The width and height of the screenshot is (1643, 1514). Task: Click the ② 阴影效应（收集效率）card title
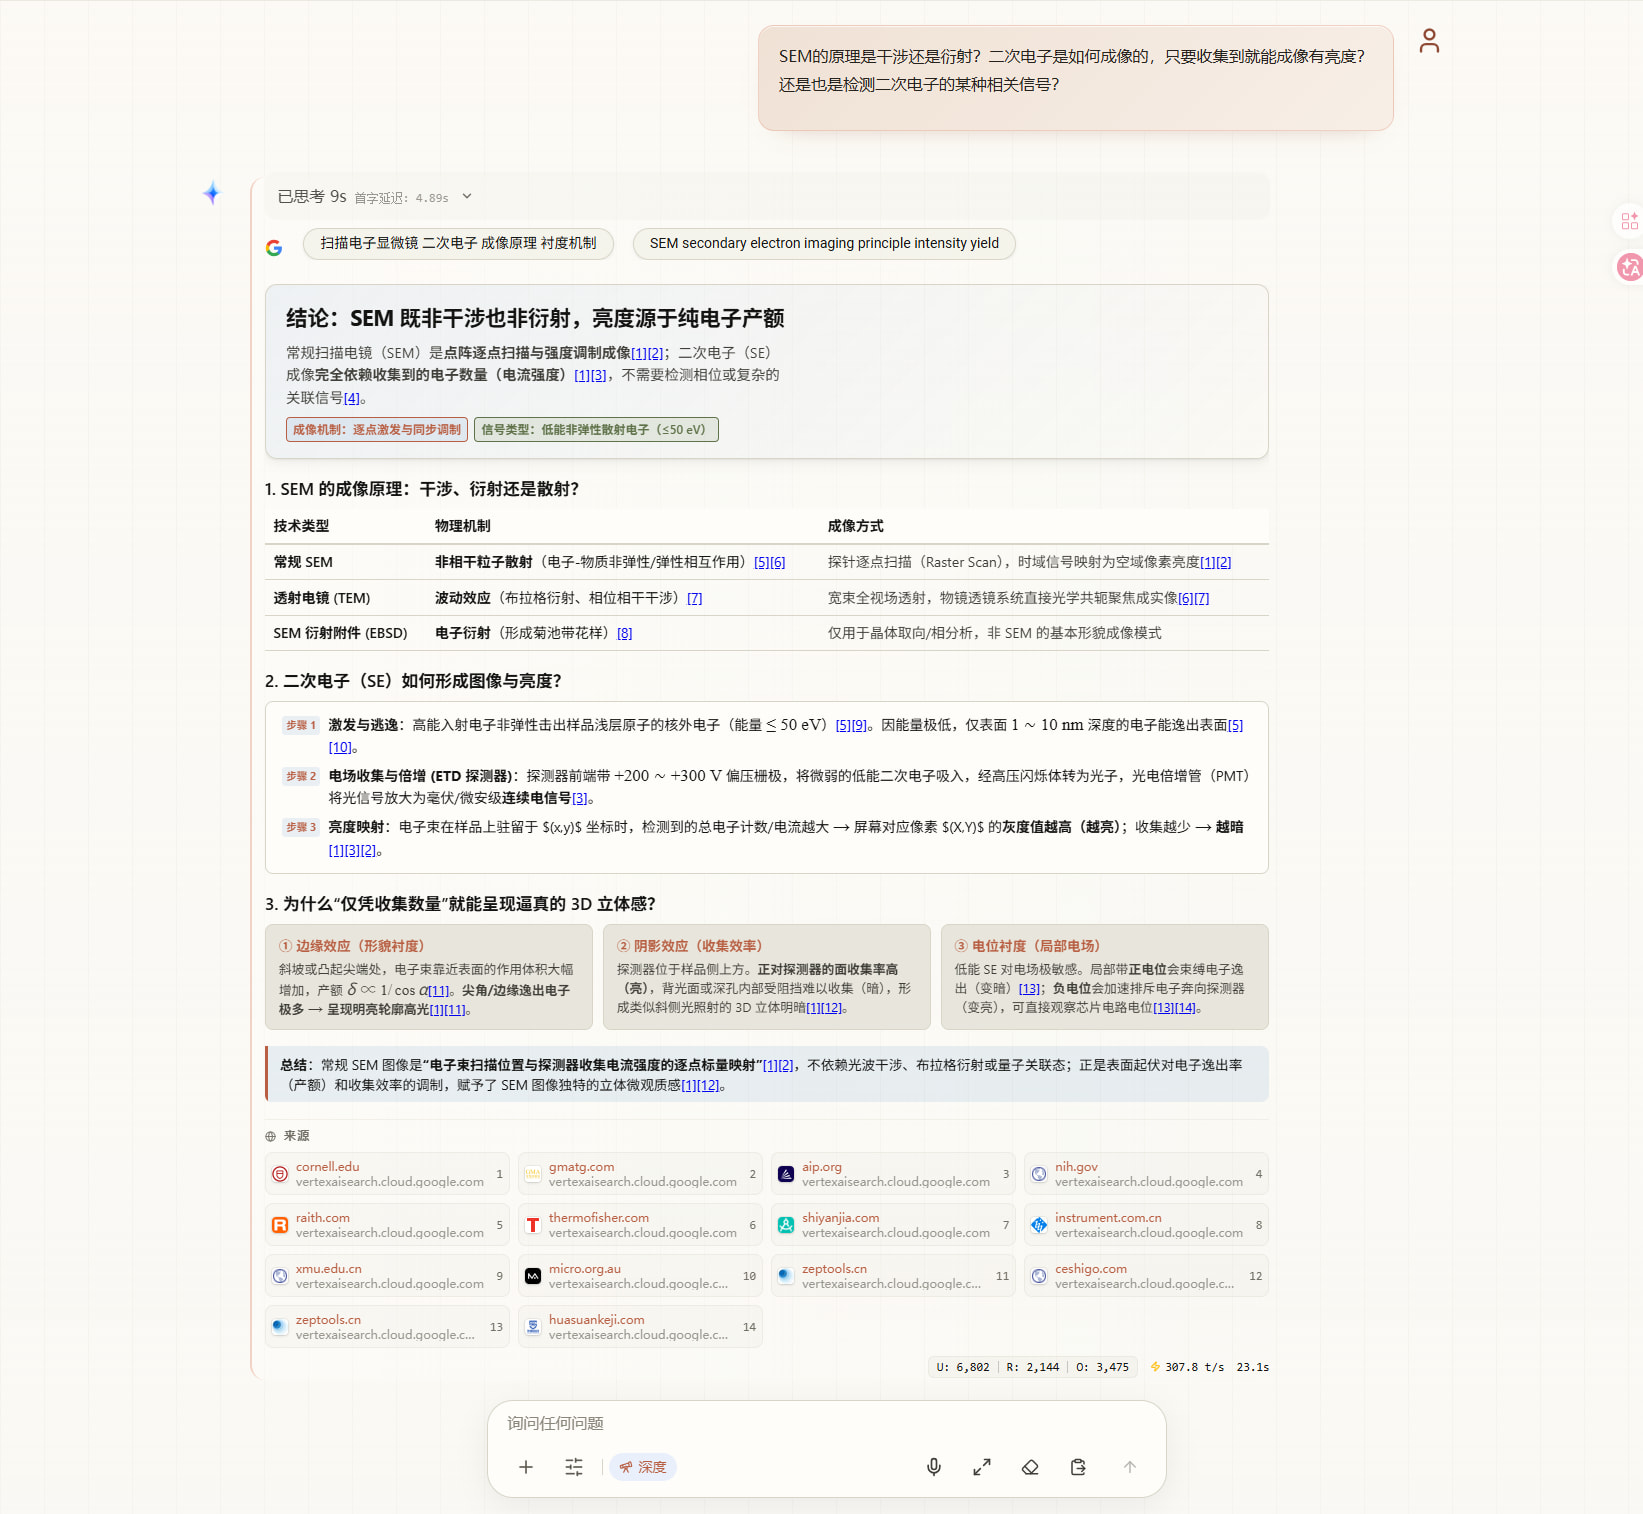[690, 946]
